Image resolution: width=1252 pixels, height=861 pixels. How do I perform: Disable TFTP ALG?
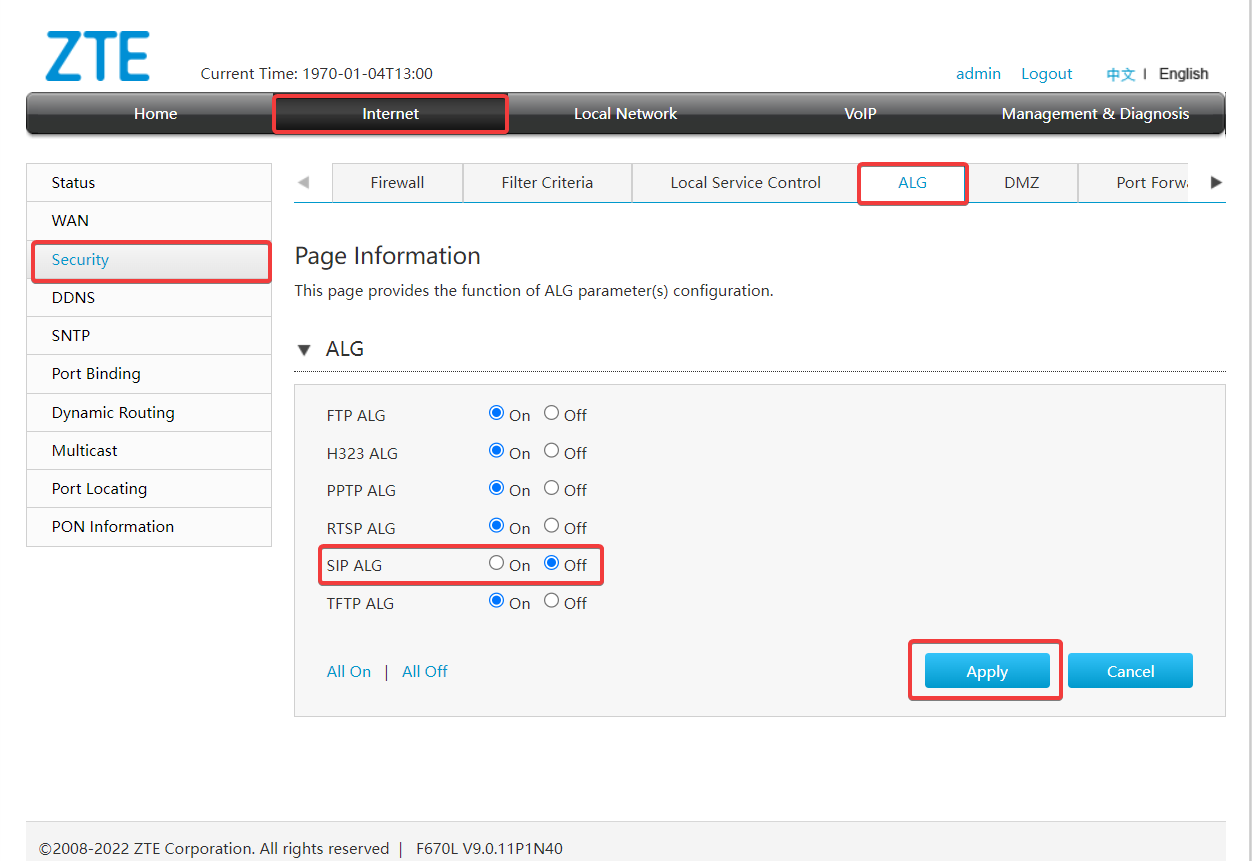551,601
